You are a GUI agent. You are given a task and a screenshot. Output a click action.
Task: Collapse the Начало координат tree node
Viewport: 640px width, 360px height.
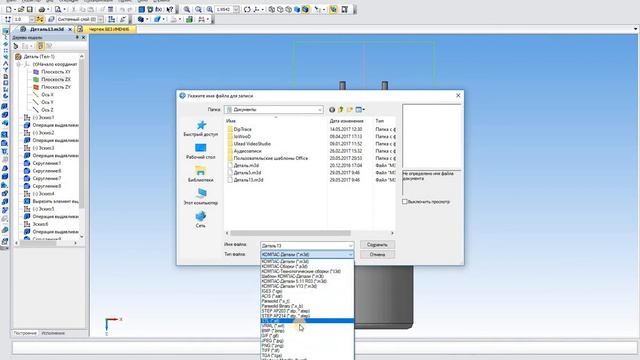tap(18, 64)
